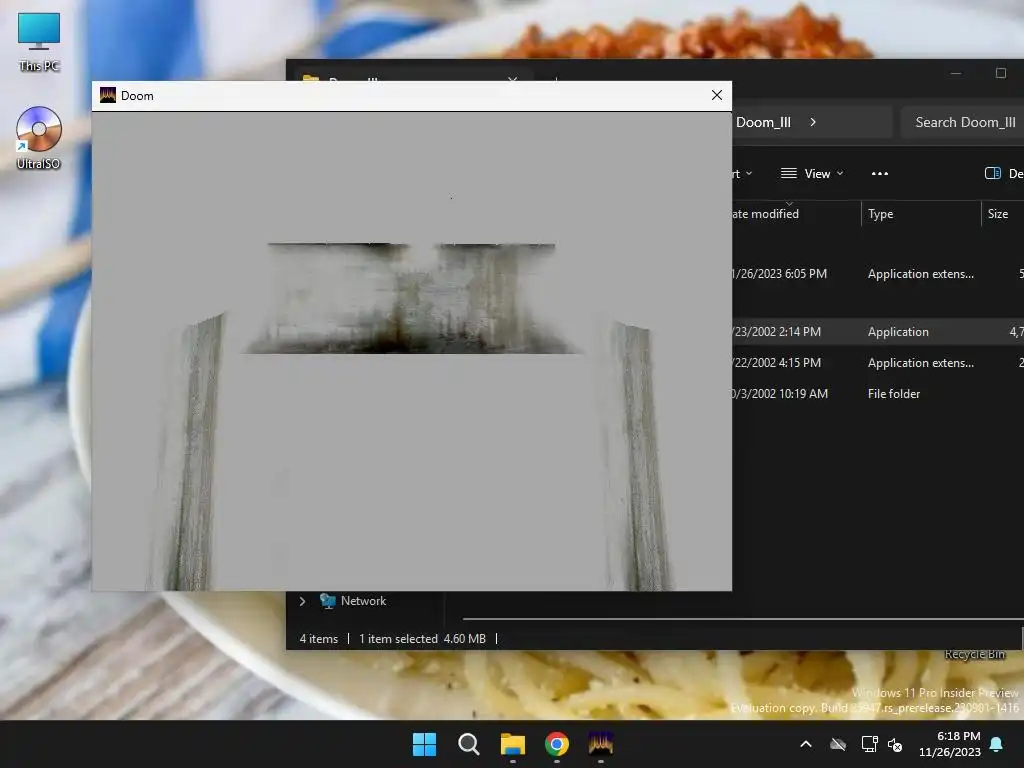Viewport: 1024px width, 768px height.
Task: Click the OneDrive cloud tray icon
Action: (x=838, y=744)
